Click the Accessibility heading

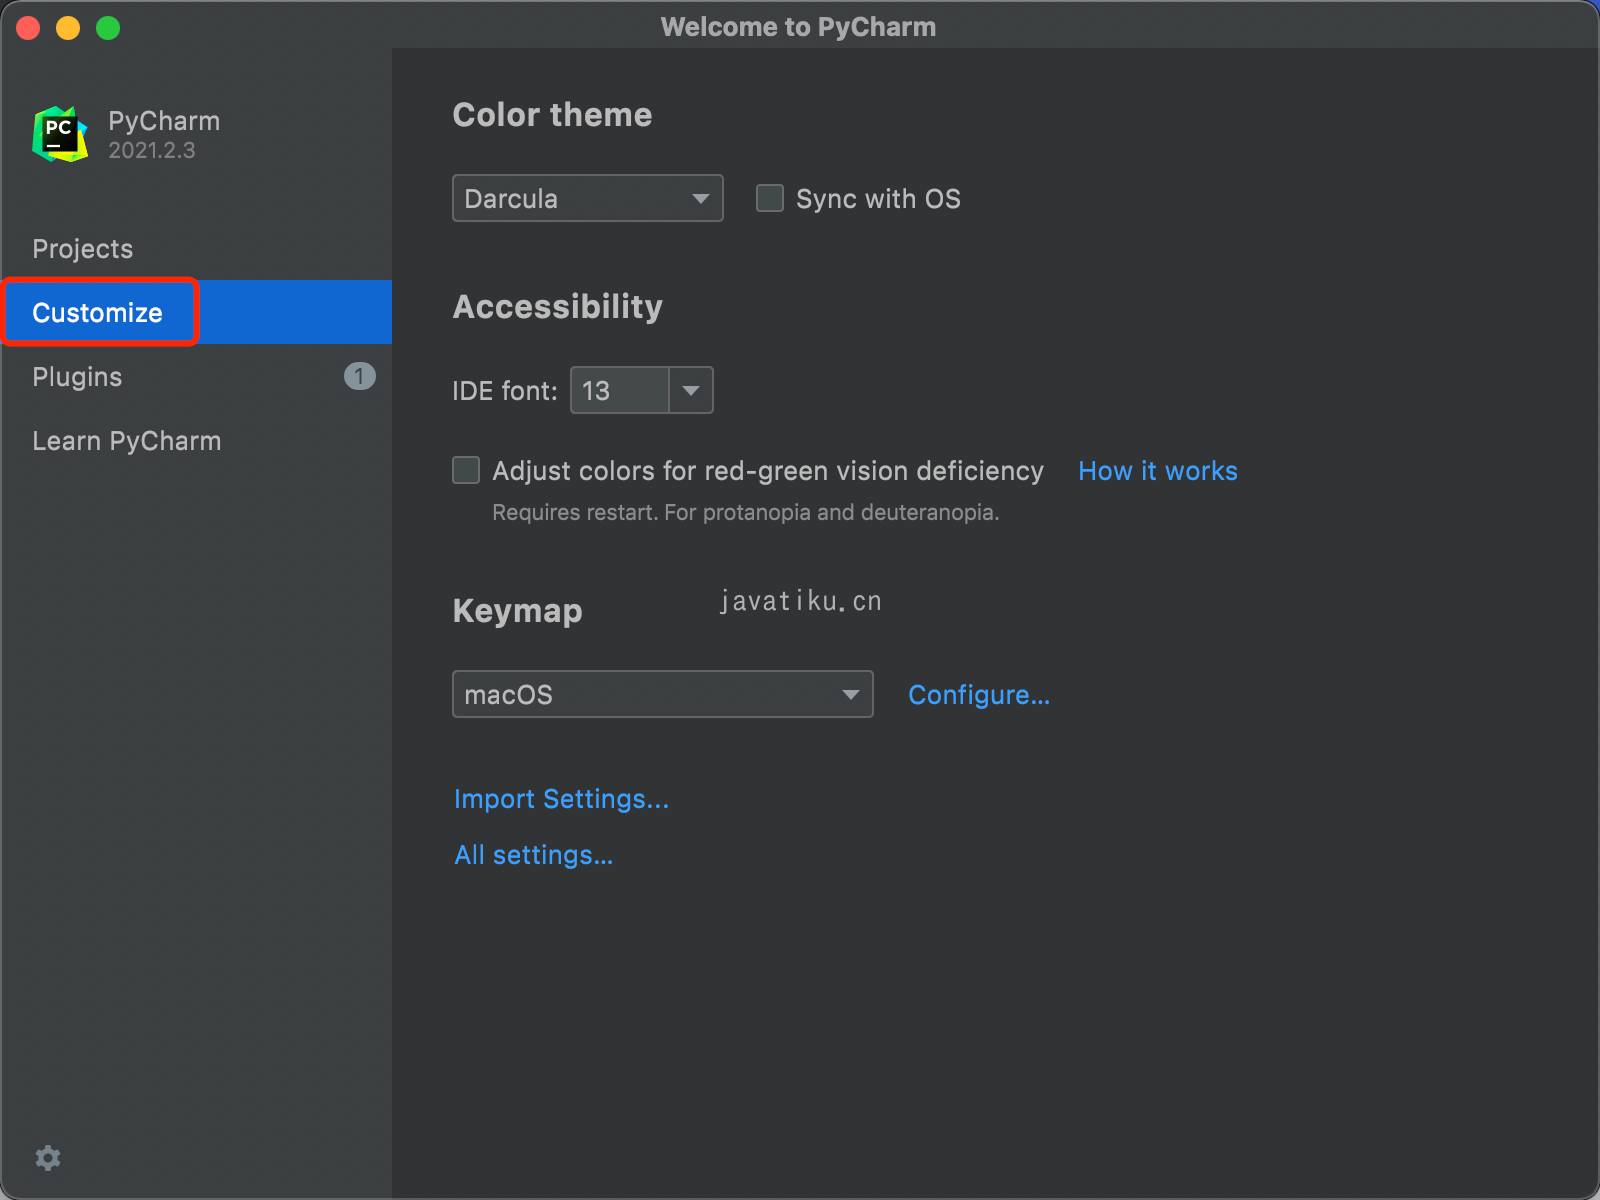coord(558,307)
